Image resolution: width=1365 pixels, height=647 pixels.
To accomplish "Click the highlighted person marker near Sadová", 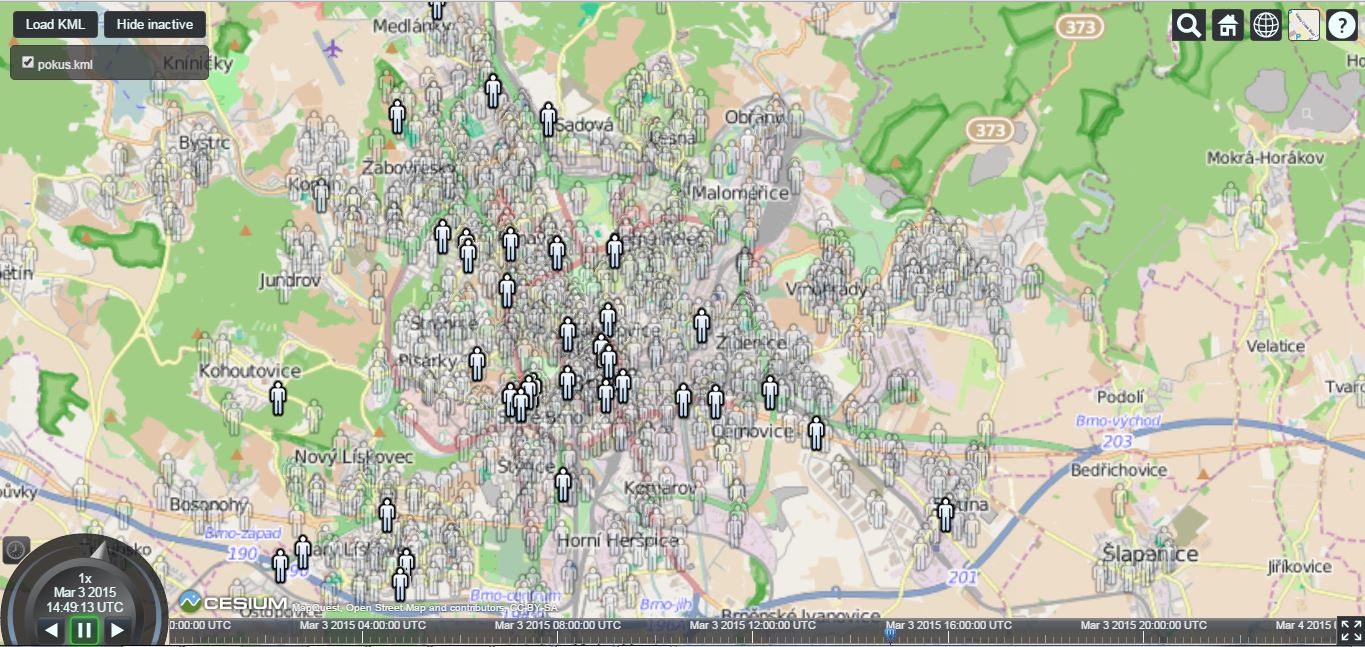I will pyautogui.click(x=547, y=118).
